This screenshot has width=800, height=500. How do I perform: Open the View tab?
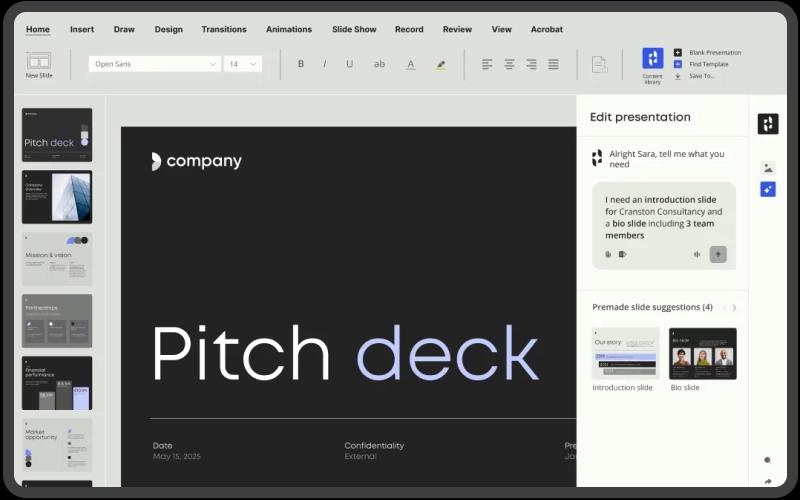pyautogui.click(x=502, y=29)
